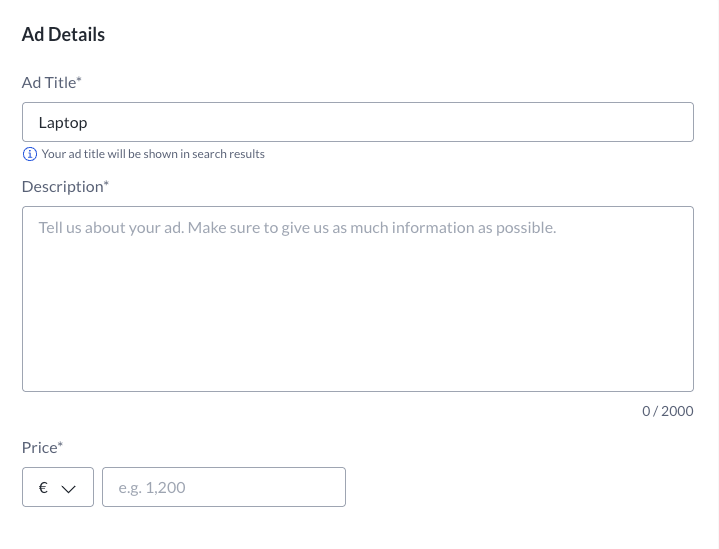The image size is (719, 549).
Task: Click the ad title search results hint text
Action: 153,154
